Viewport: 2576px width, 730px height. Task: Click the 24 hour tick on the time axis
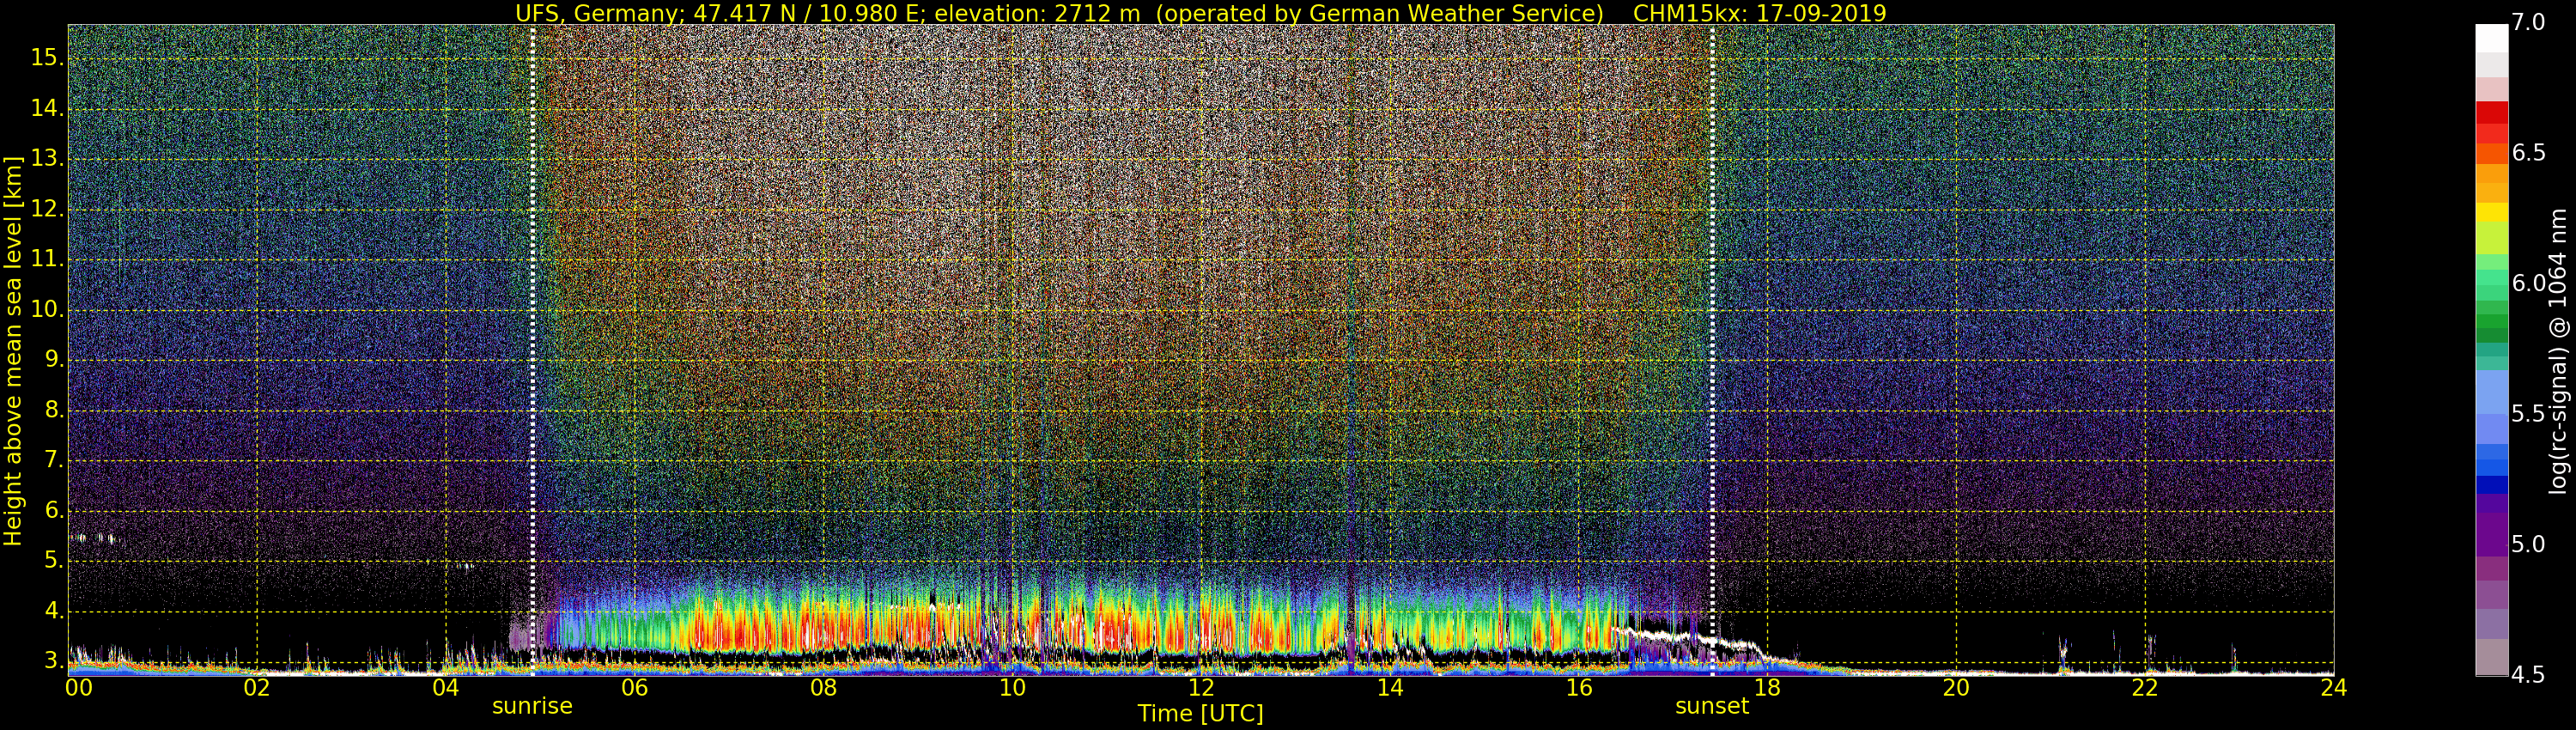[x=2332, y=687]
